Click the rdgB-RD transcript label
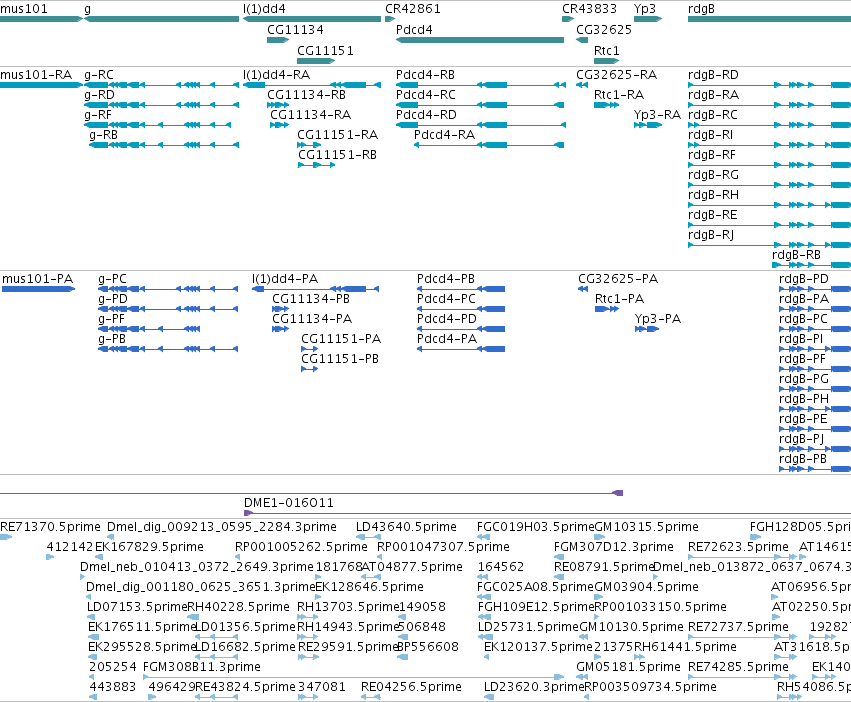The width and height of the screenshot is (851, 702). click(x=713, y=74)
